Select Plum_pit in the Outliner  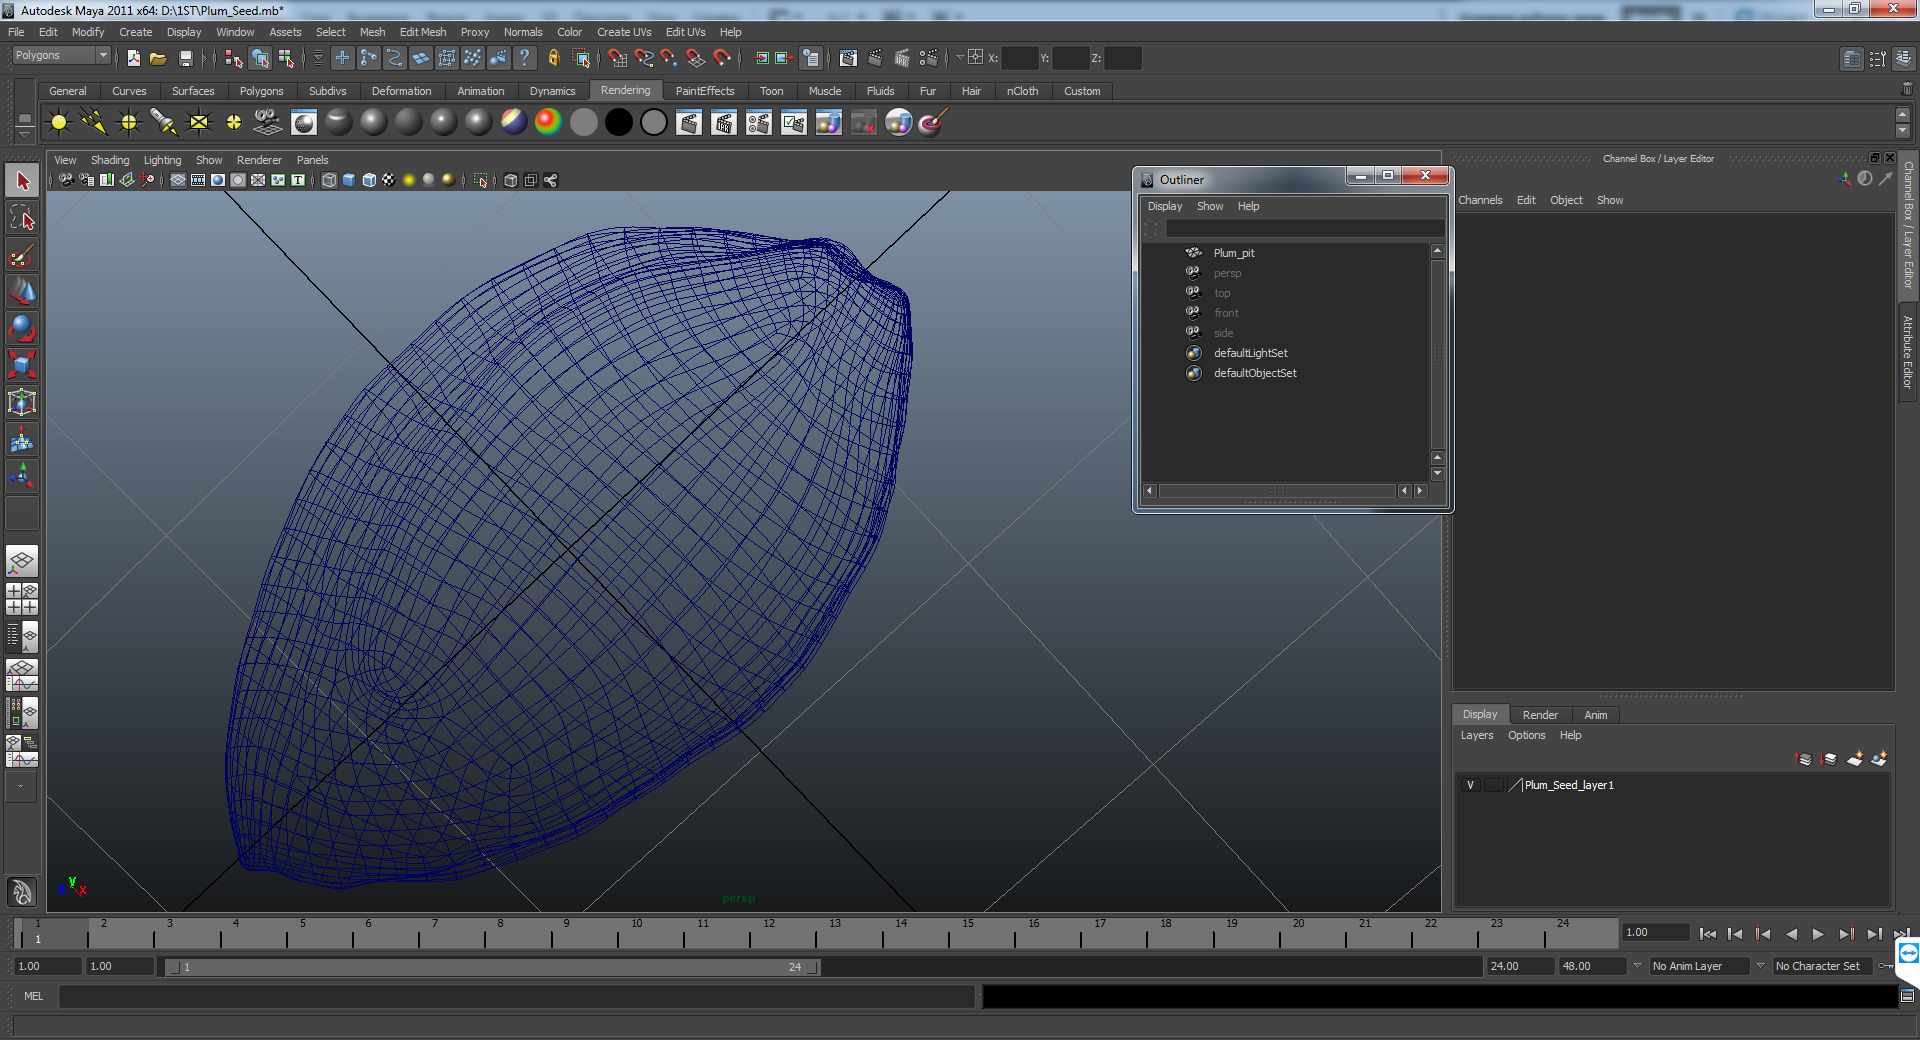1234,253
